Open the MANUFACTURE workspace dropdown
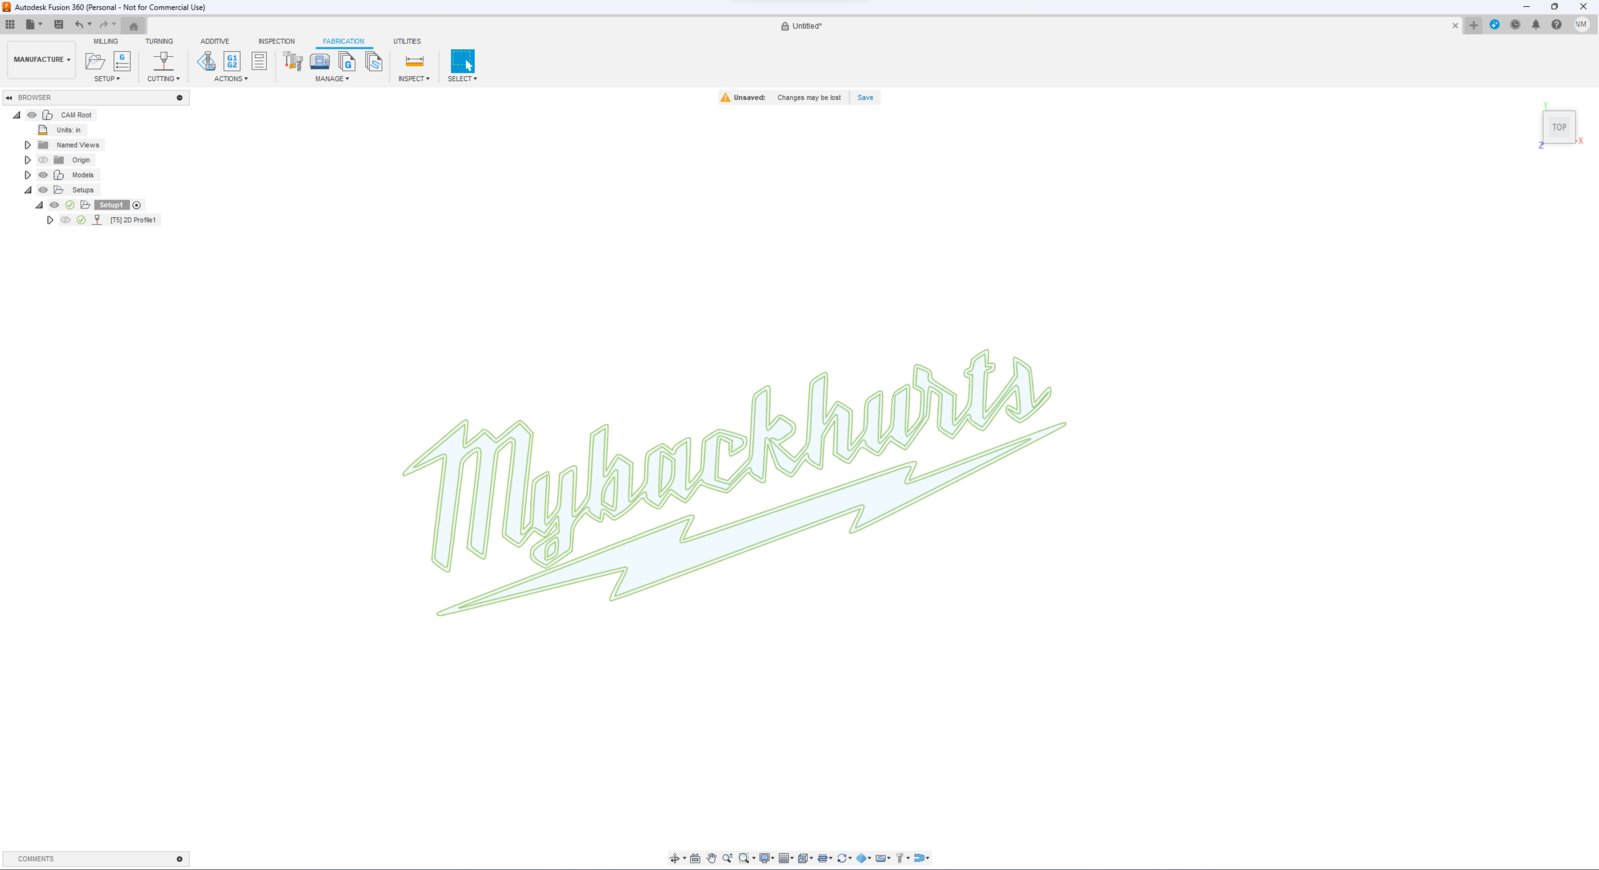Screen dimensions: 1599x870 click(x=42, y=60)
